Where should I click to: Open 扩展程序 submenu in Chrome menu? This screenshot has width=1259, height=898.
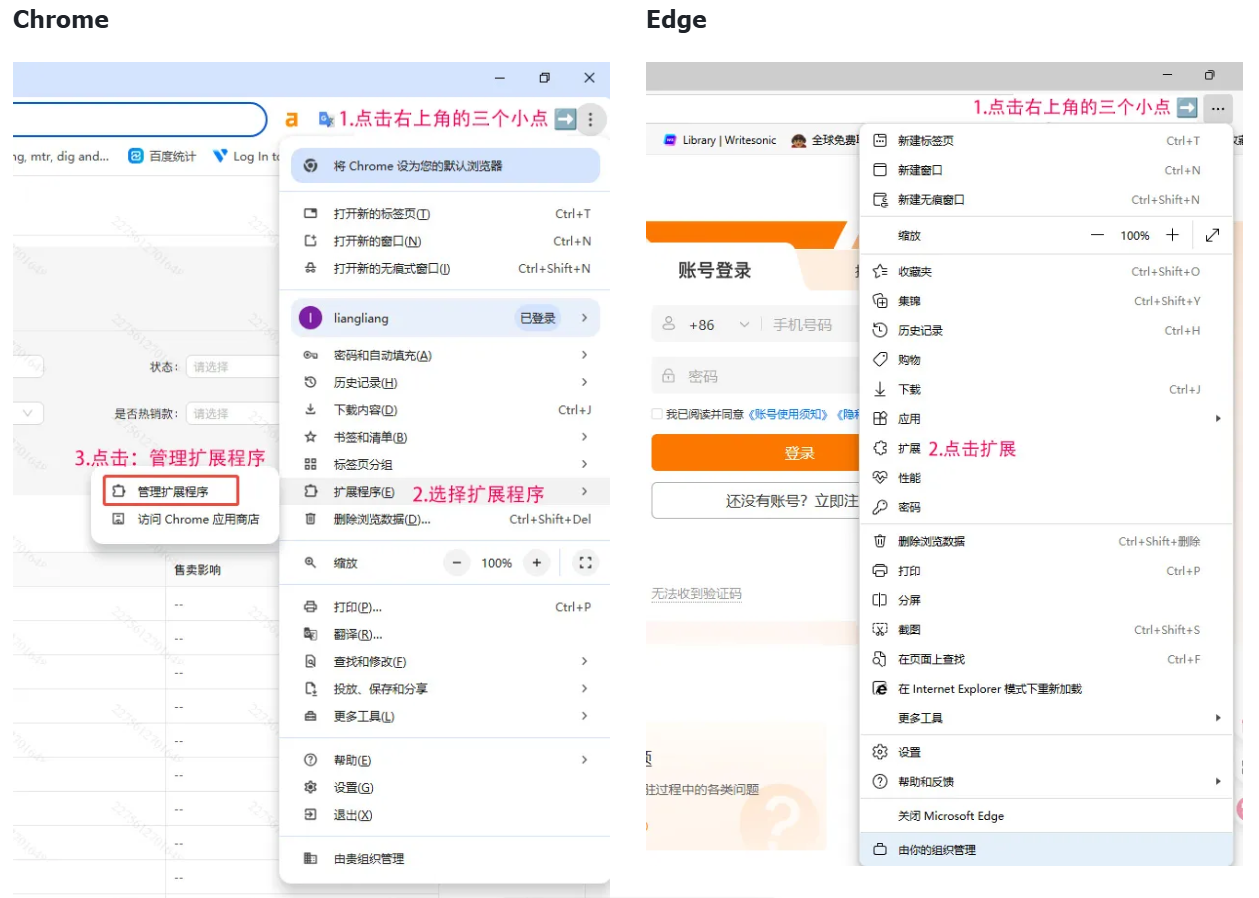click(445, 492)
